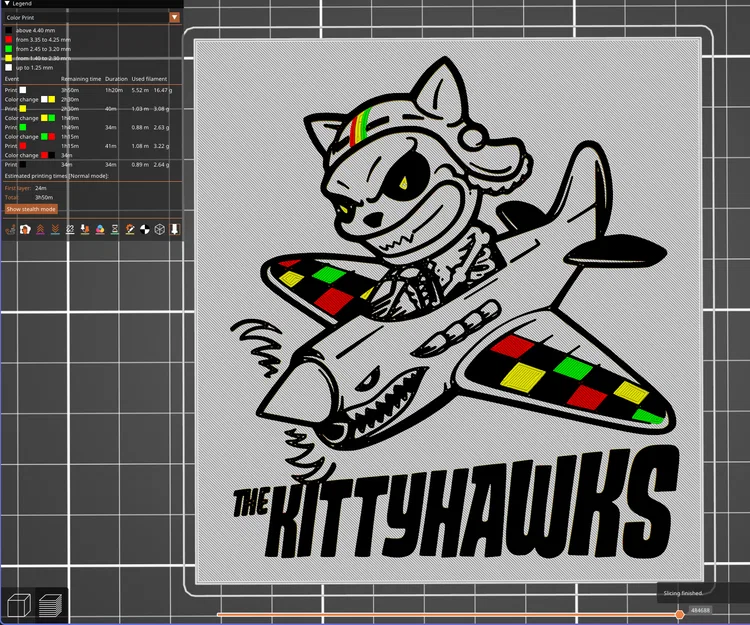Click yellow swatch for 1.40 to 2.30 mm

tap(9, 58)
